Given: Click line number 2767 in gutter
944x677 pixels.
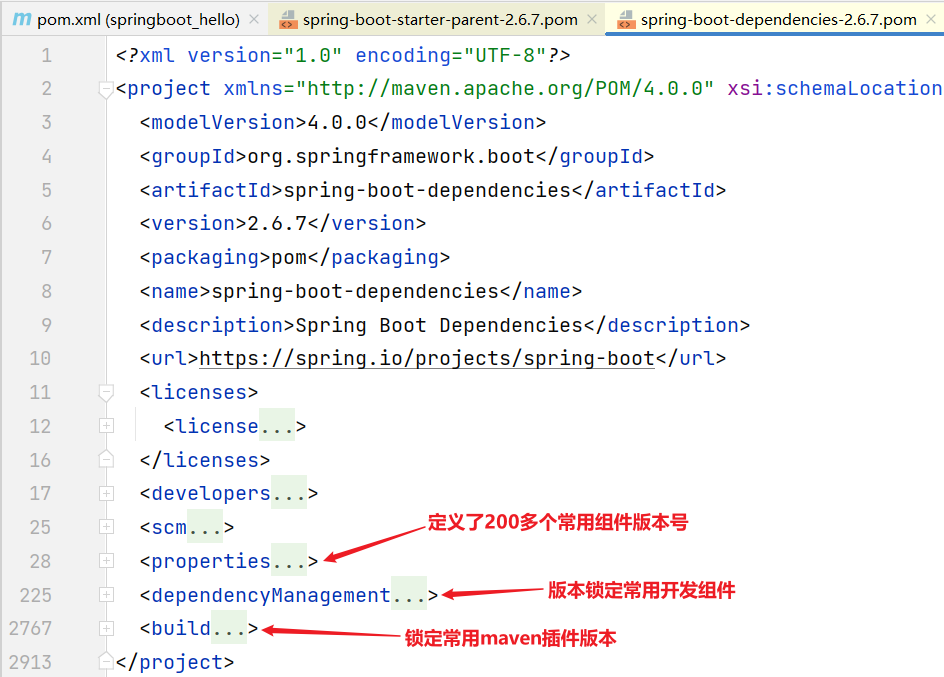Looking at the screenshot, I should click(x=31, y=629).
